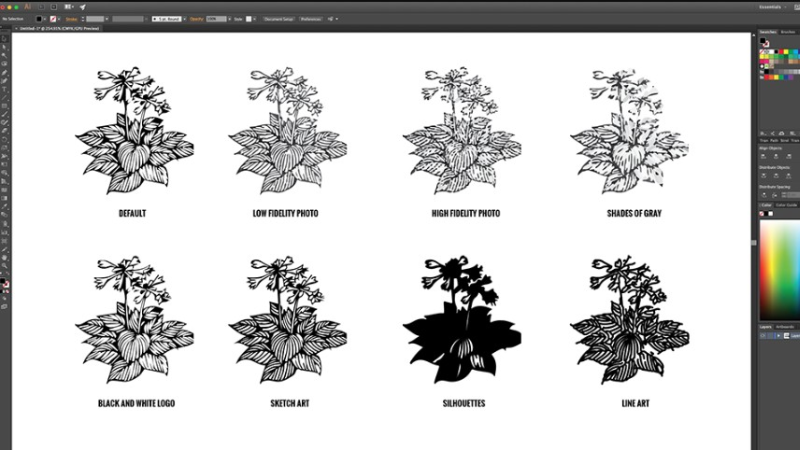Click the Preferences button
This screenshot has height=450, width=800.
[x=311, y=19]
